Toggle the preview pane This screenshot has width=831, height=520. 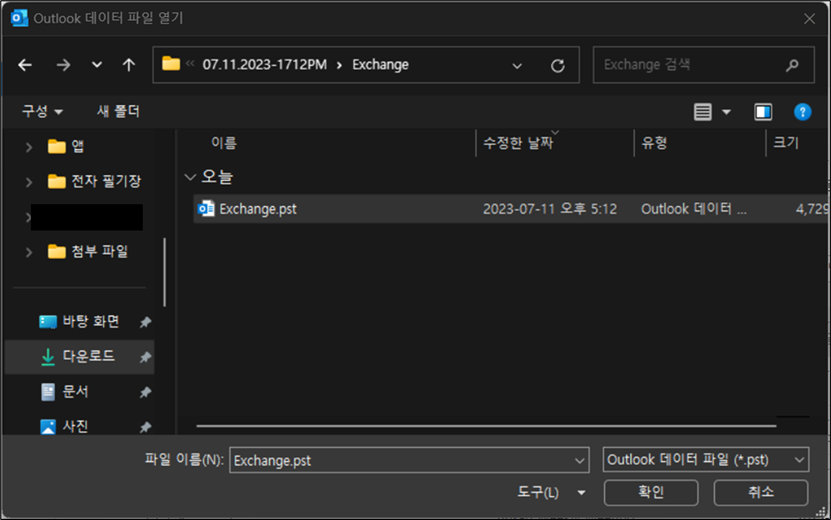tap(763, 112)
